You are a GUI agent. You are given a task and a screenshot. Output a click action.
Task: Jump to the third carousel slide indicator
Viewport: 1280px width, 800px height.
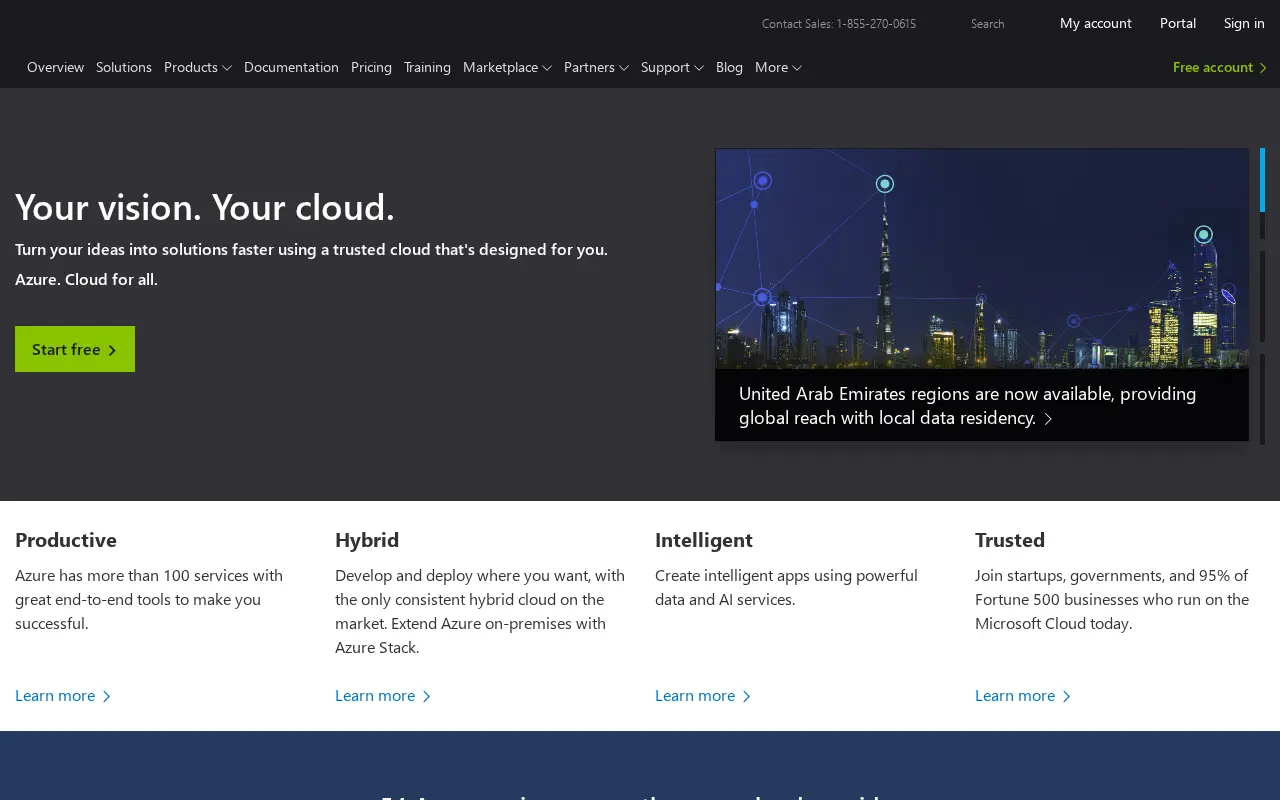pyautogui.click(x=1262, y=399)
